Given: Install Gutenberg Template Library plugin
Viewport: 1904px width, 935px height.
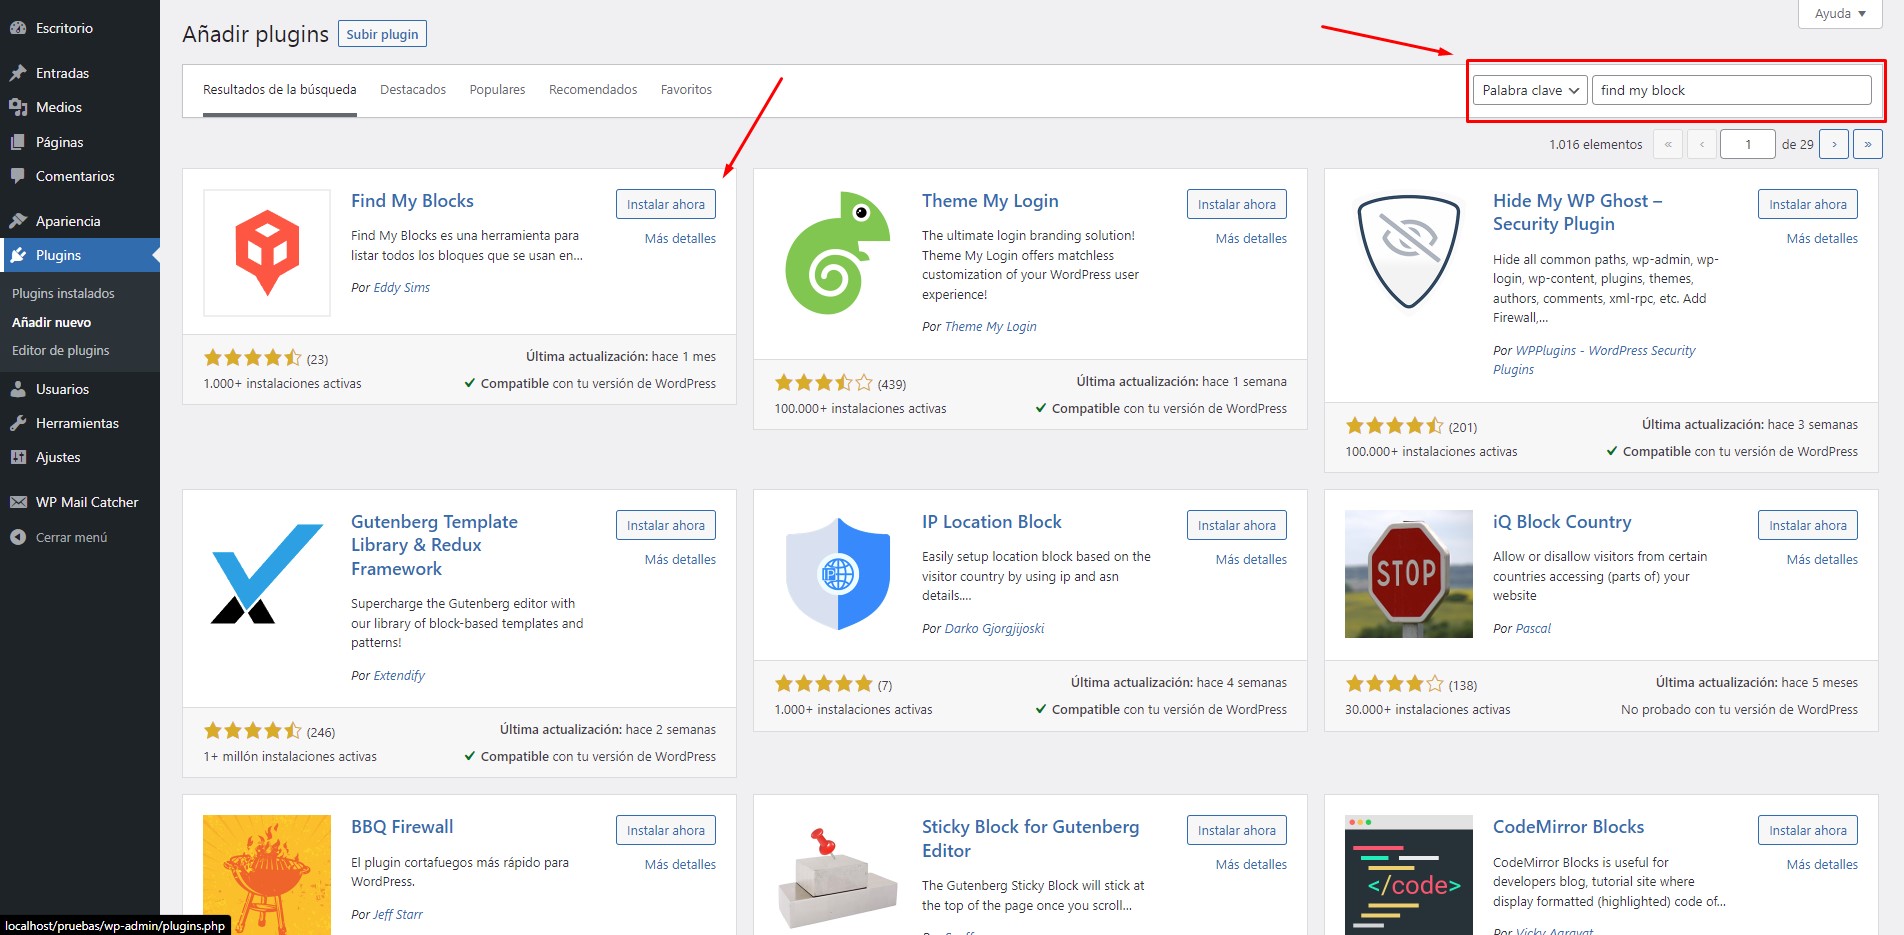Looking at the screenshot, I should pyautogui.click(x=666, y=525).
